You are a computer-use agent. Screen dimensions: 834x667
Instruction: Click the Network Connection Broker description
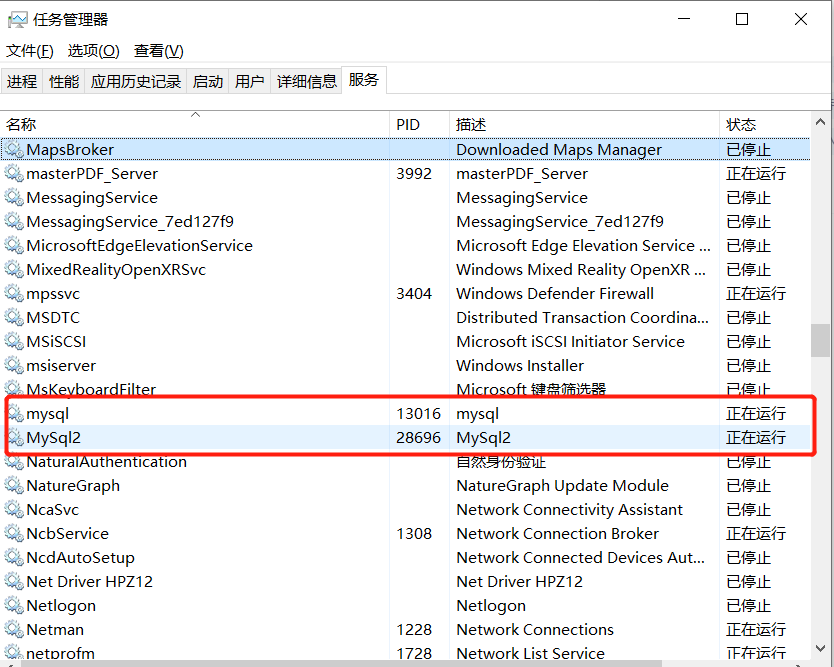pos(557,533)
